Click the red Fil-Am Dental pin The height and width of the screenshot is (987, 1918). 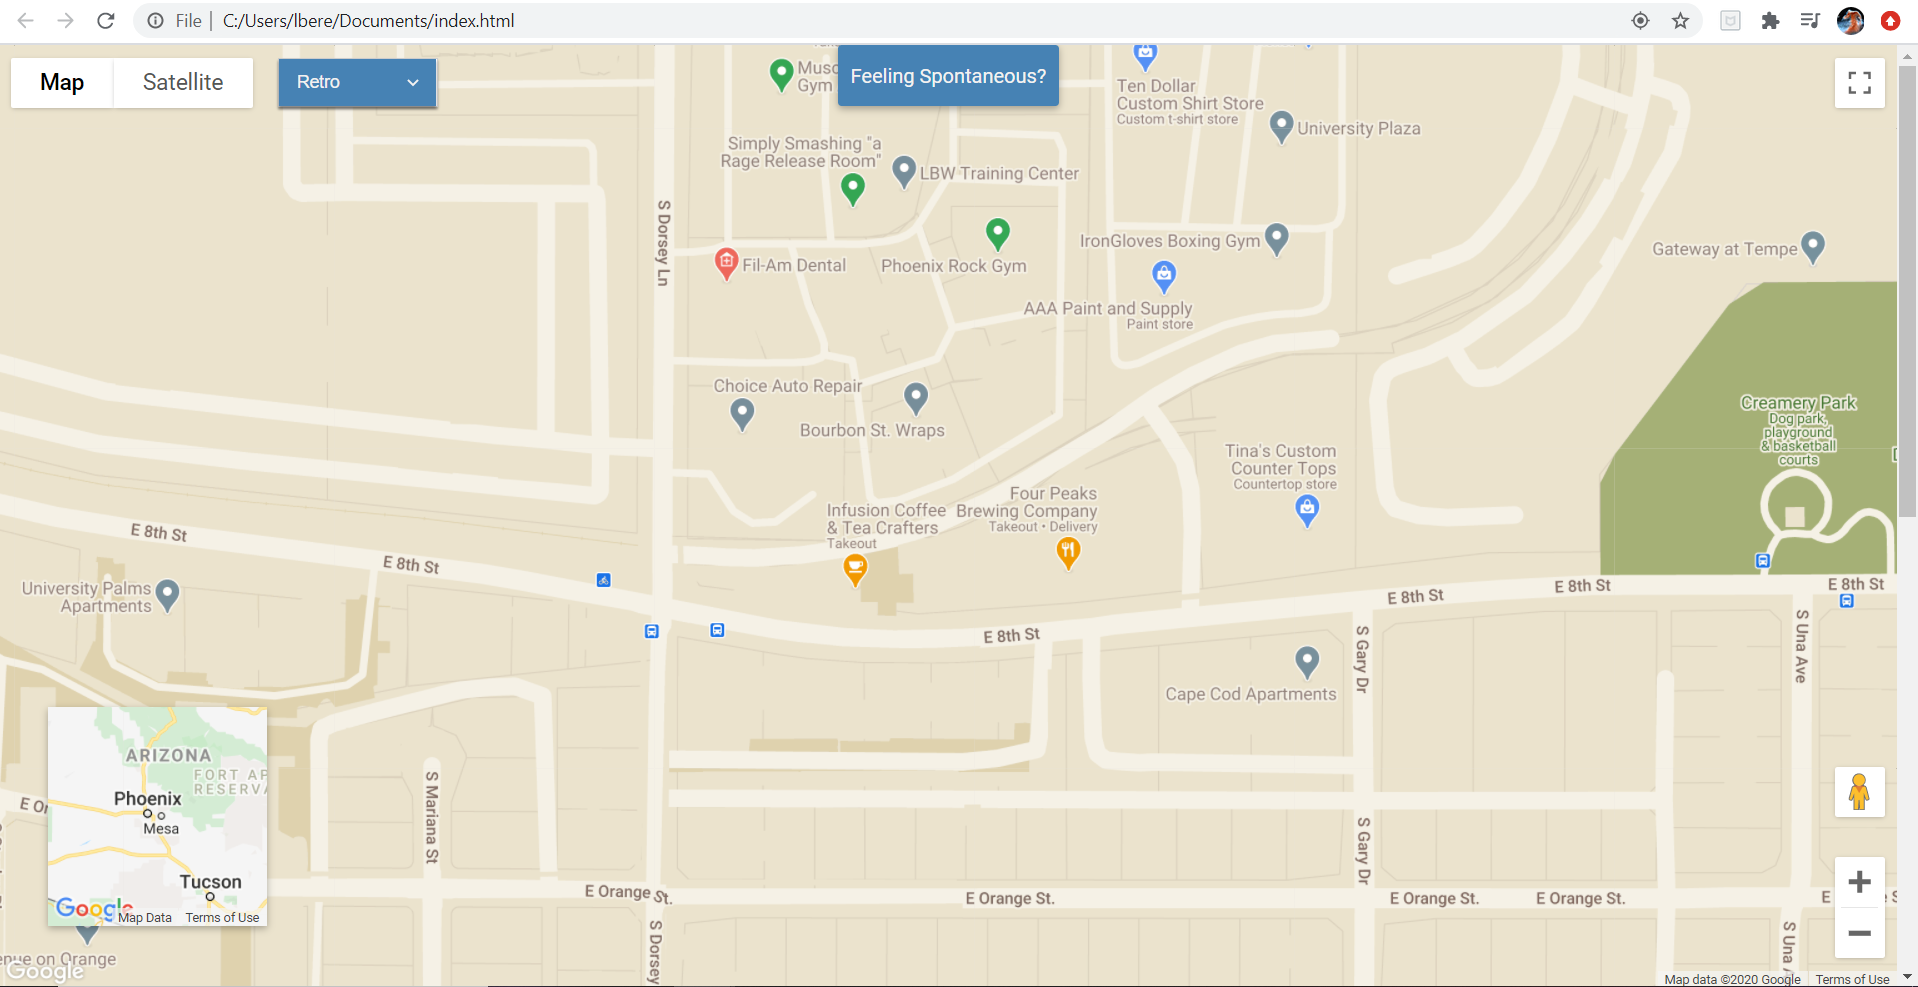(726, 264)
